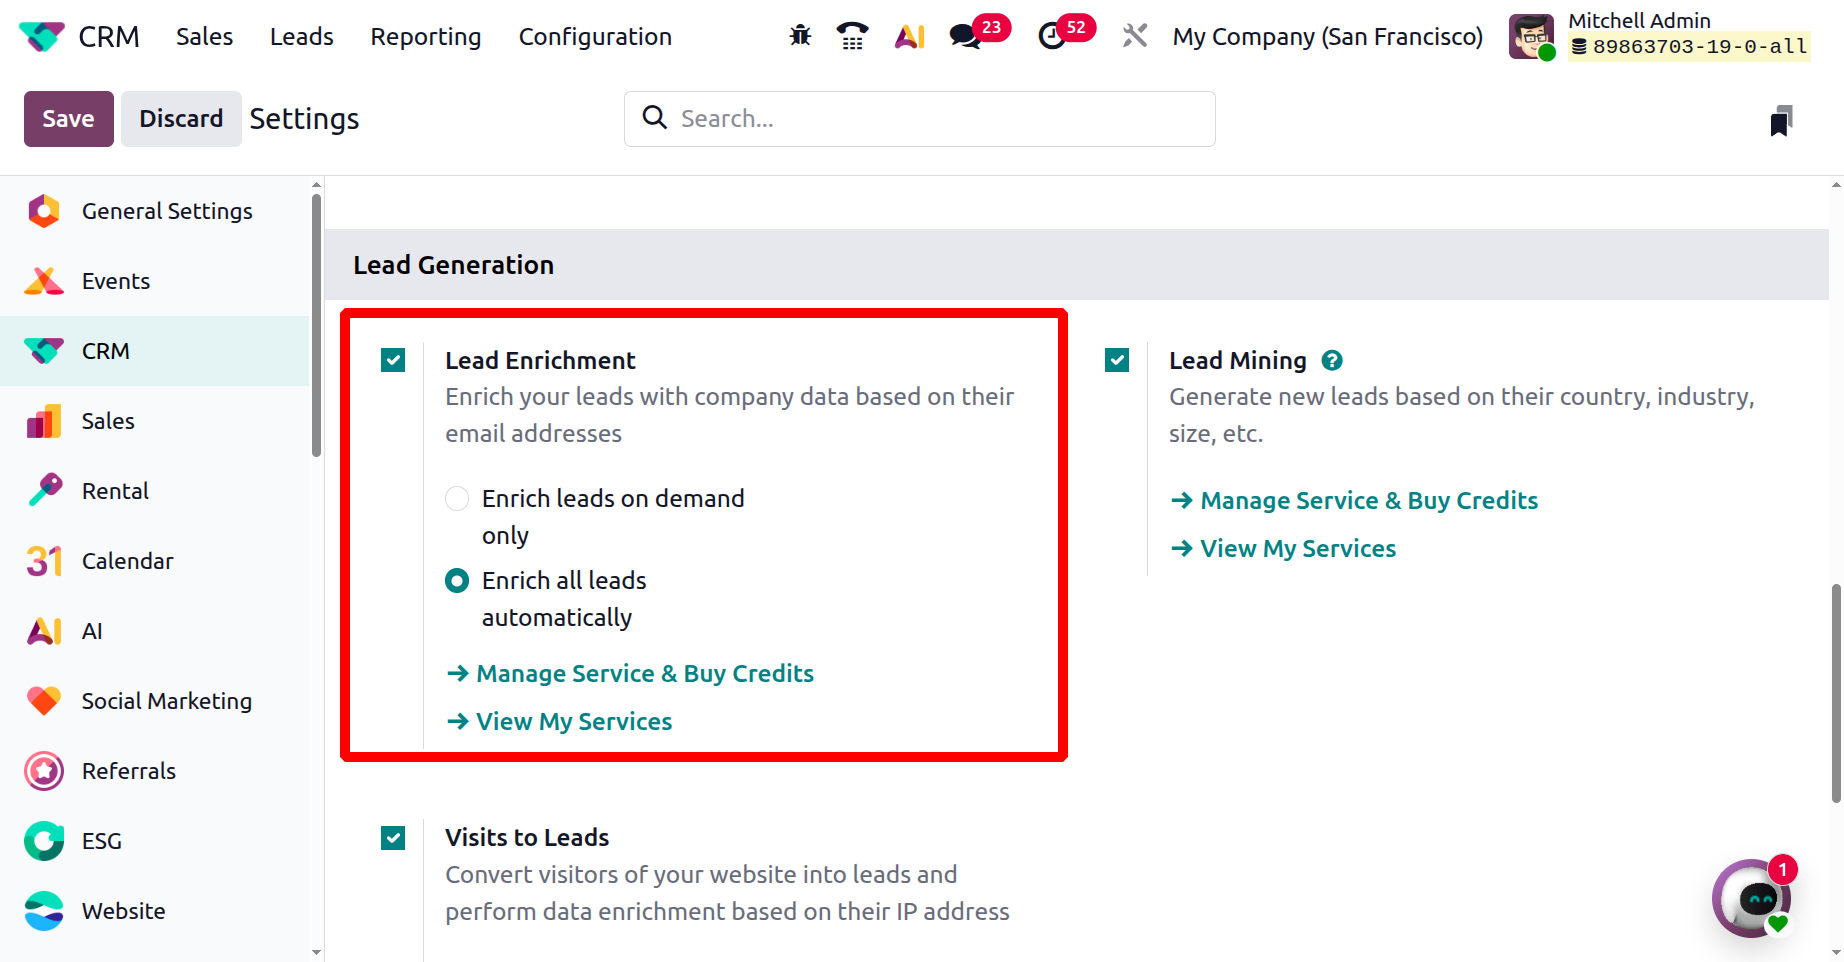Open the Reporting menu
This screenshot has height=962, width=1844.
[426, 37]
